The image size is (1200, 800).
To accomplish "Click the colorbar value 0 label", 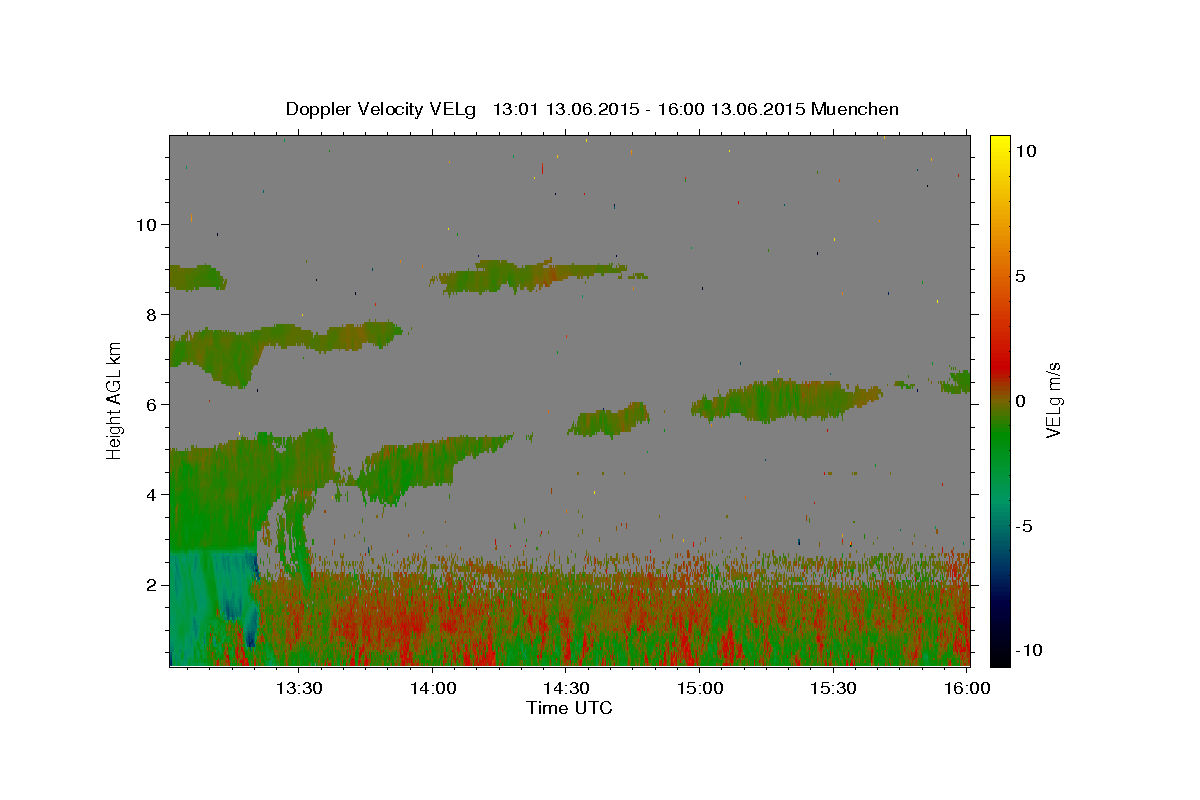I will 1021,400.
